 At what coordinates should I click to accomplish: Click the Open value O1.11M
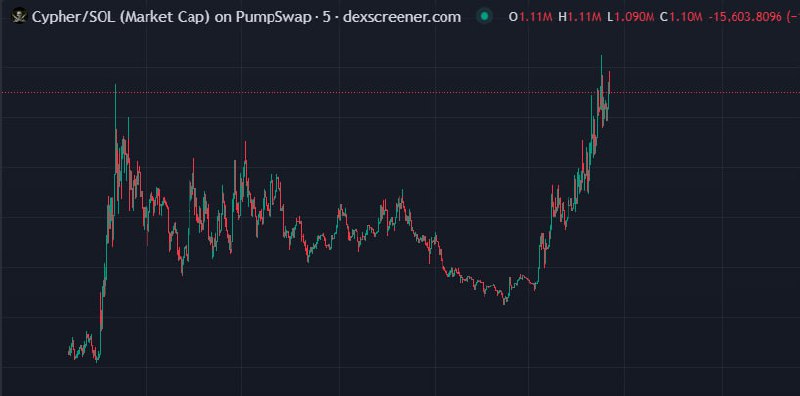point(531,17)
